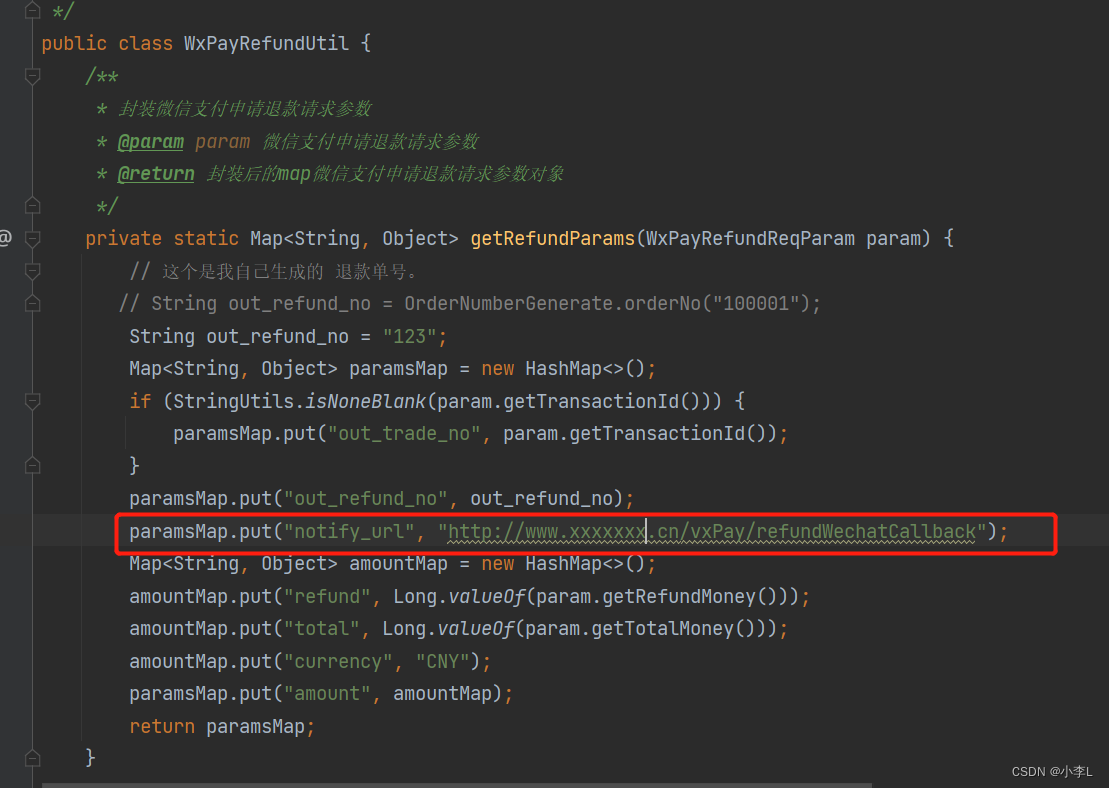Click the @param tag in the Javadoc
The width and height of the screenshot is (1109, 788).
point(151,140)
